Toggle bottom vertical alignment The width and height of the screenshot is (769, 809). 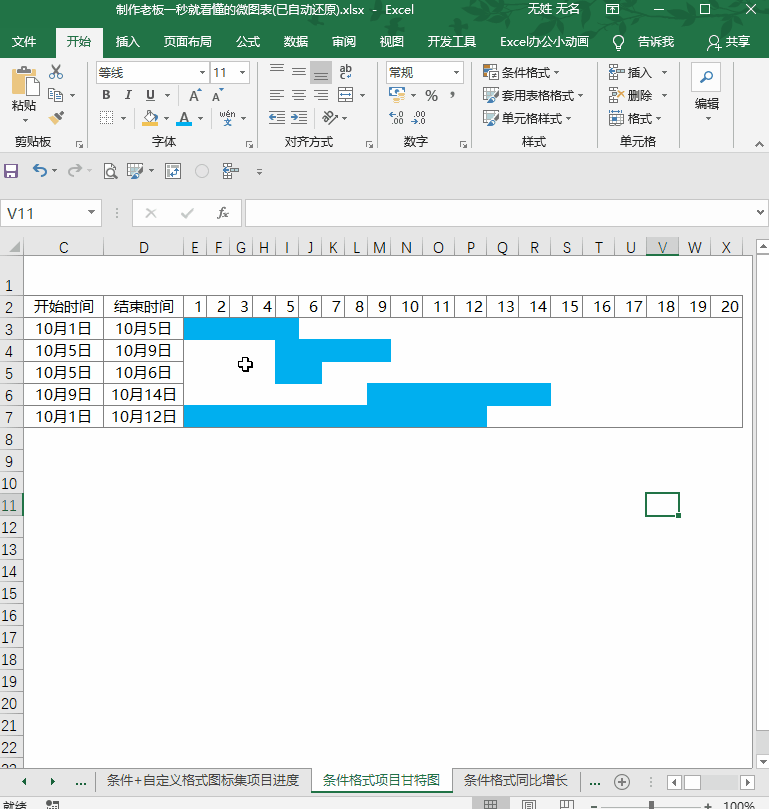coord(321,73)
